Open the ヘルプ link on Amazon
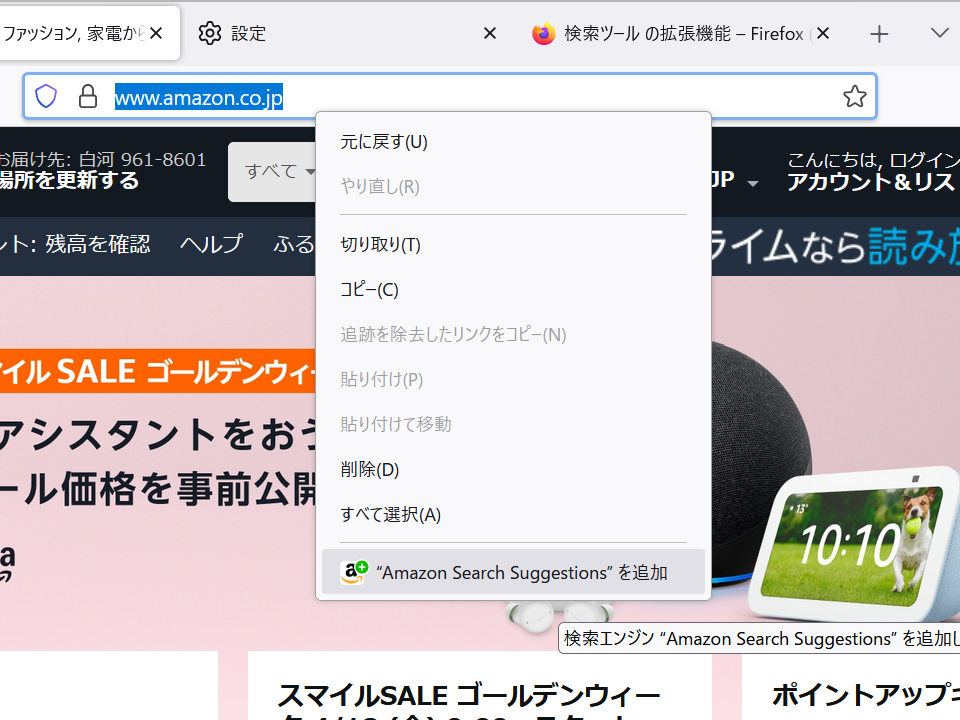Viewport: 960px width, 720px height. 211,243
